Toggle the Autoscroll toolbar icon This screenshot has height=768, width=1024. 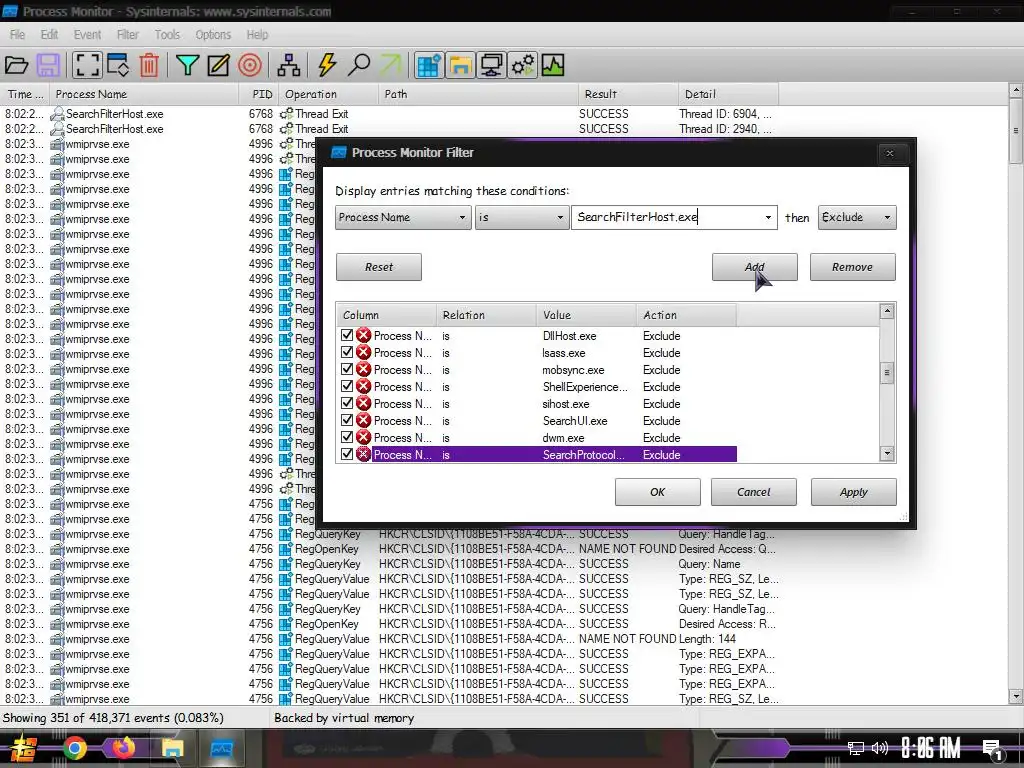click(118, 65)
